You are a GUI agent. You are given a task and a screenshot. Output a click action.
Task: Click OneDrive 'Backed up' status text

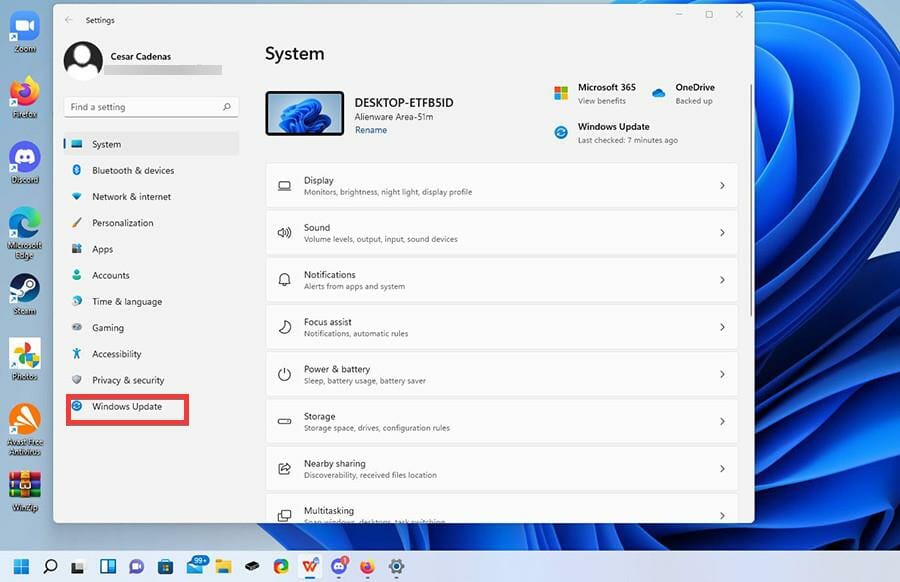(694, 101)
